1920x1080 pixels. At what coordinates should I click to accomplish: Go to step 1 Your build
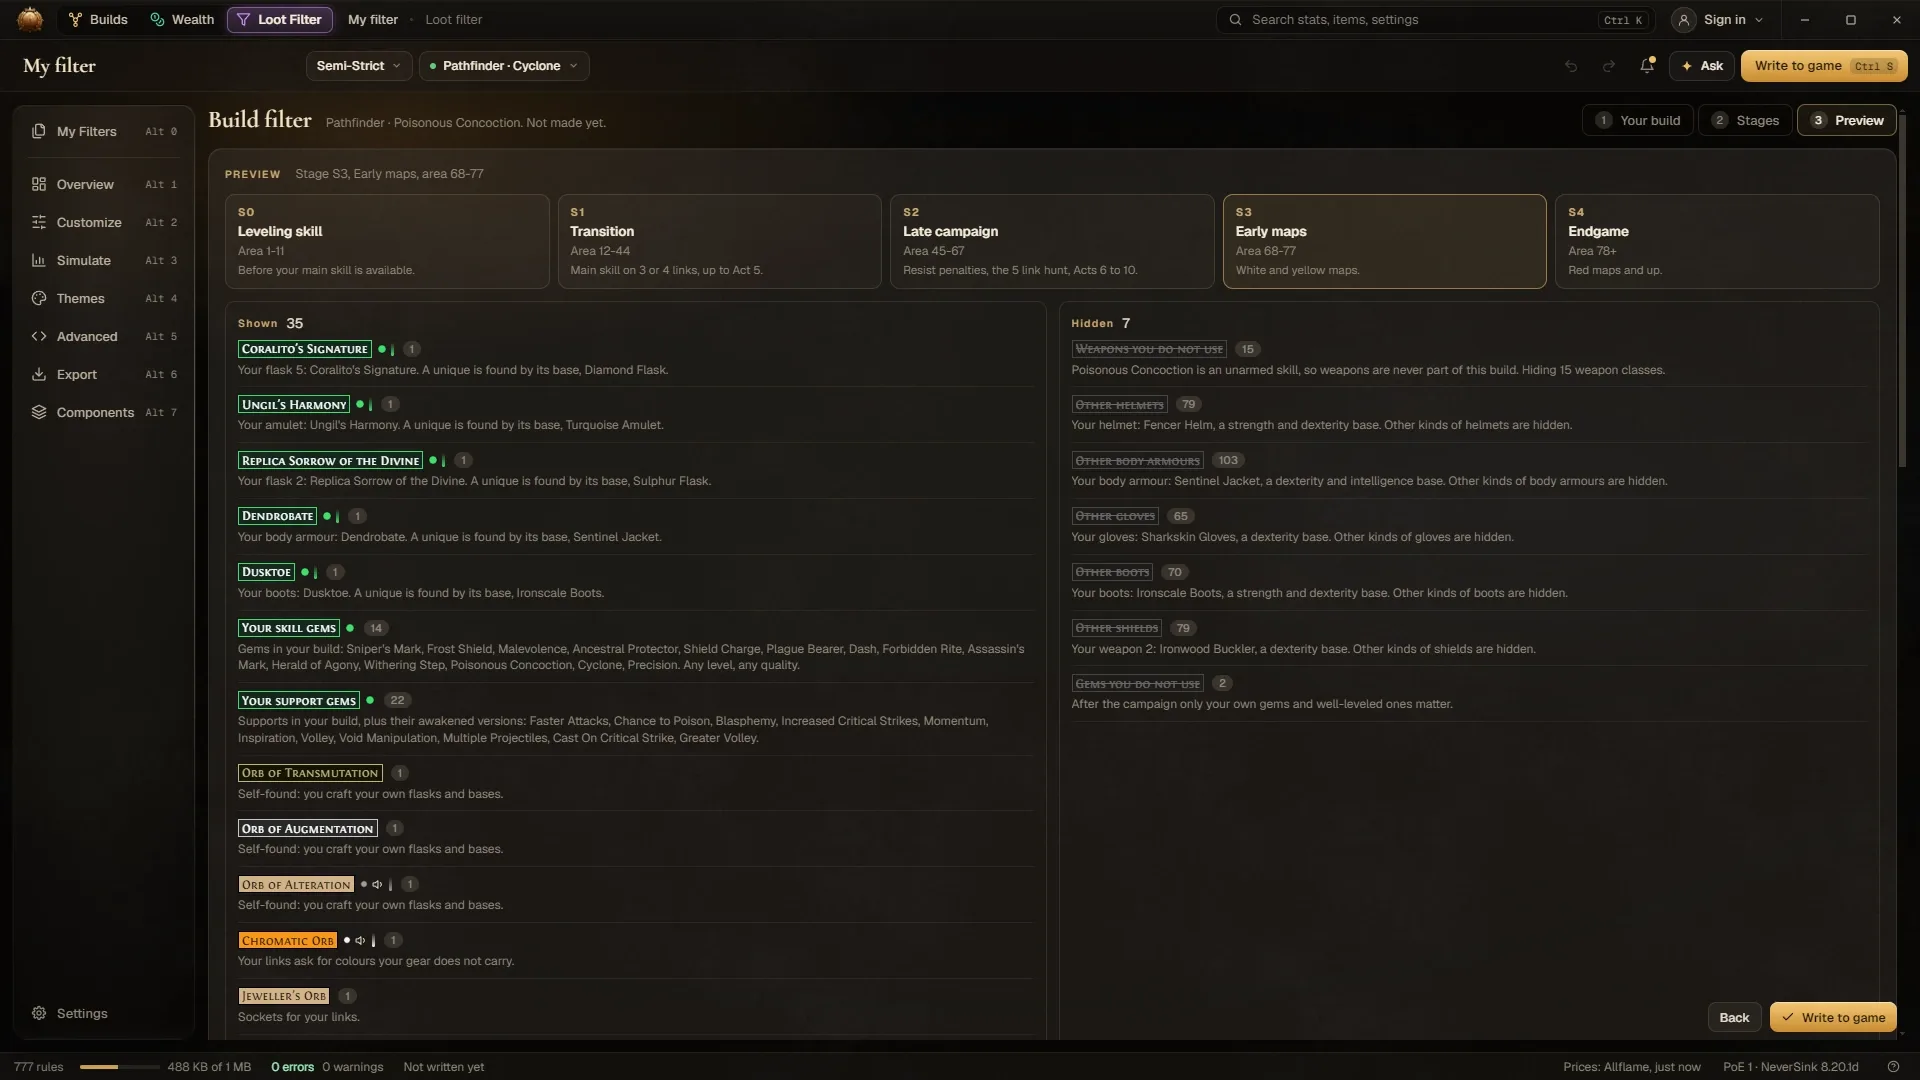click(x=1638, y=120)
